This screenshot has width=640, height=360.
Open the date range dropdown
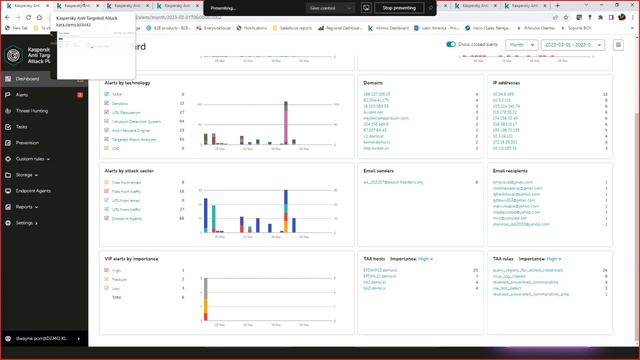pos(573,45)
